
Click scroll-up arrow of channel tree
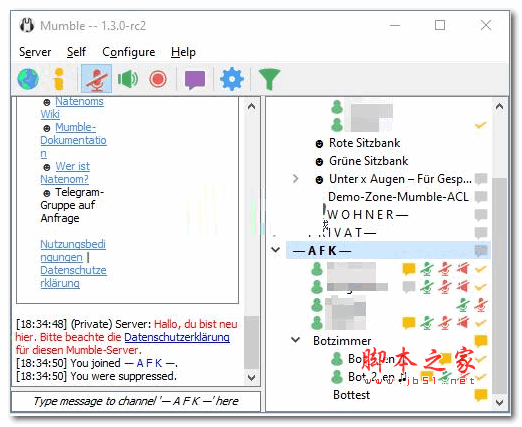click(x=499, y=107)
